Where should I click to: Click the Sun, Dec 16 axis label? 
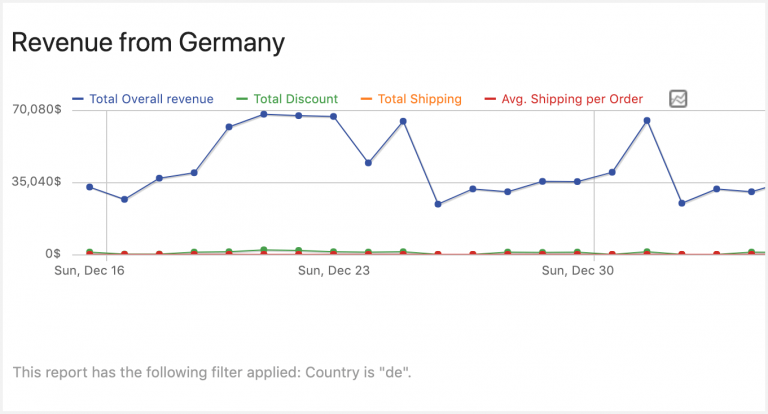coord(90,270)
